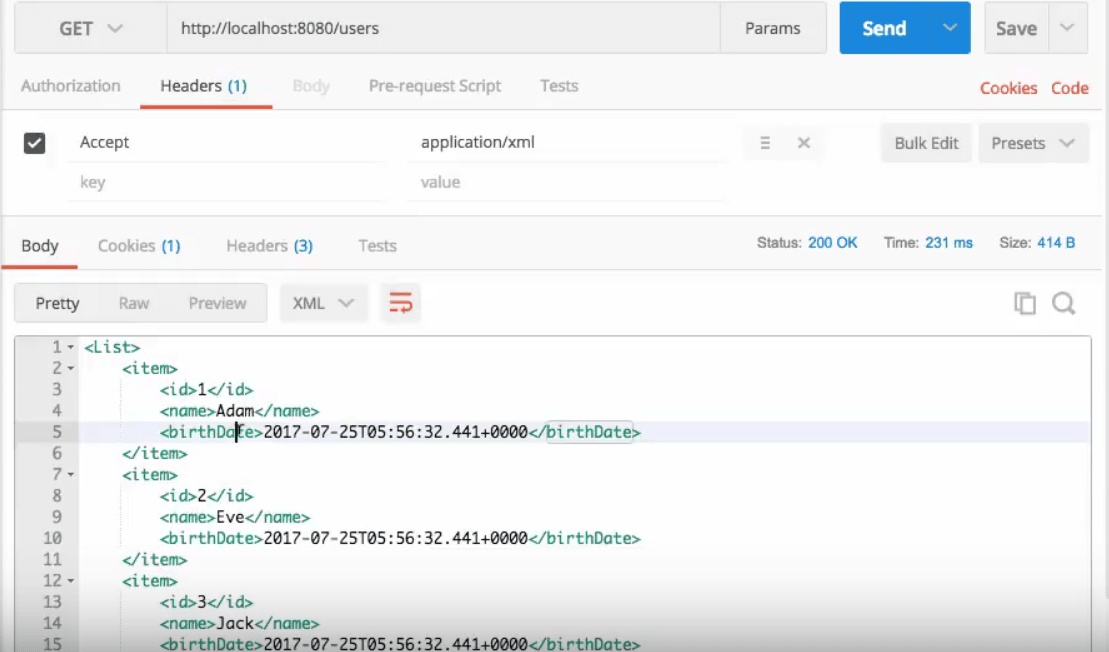Click the <id>1</id> line

click(x=206, y=390)
